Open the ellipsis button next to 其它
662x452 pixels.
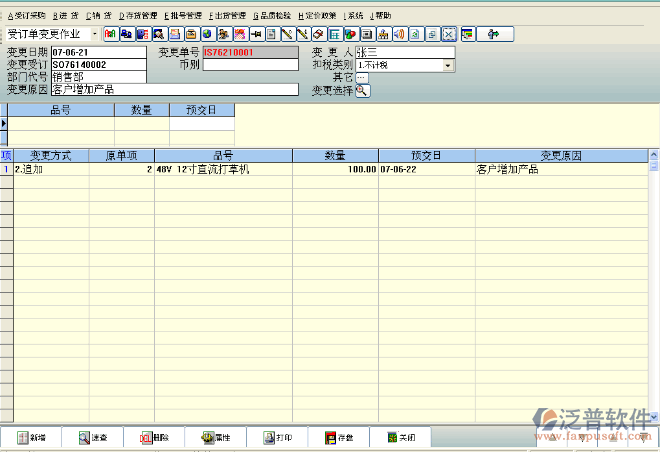coord(362,77)
